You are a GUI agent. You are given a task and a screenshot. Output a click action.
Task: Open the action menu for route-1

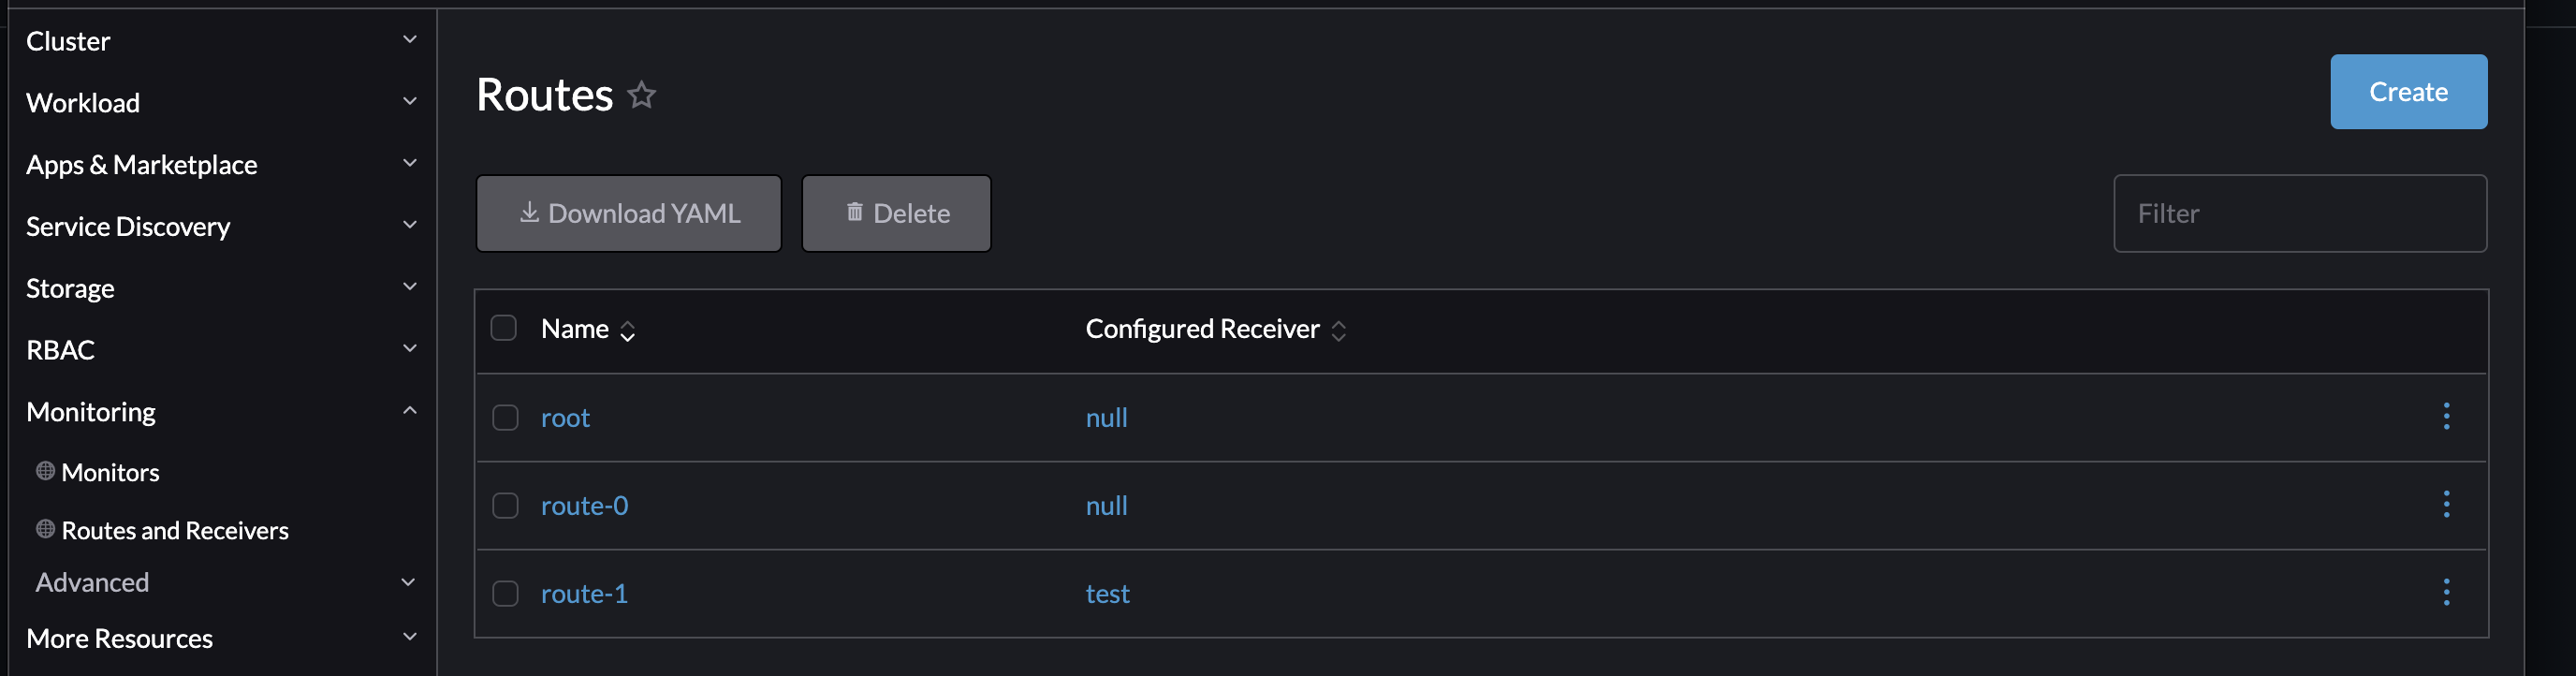coord(2446,593)
